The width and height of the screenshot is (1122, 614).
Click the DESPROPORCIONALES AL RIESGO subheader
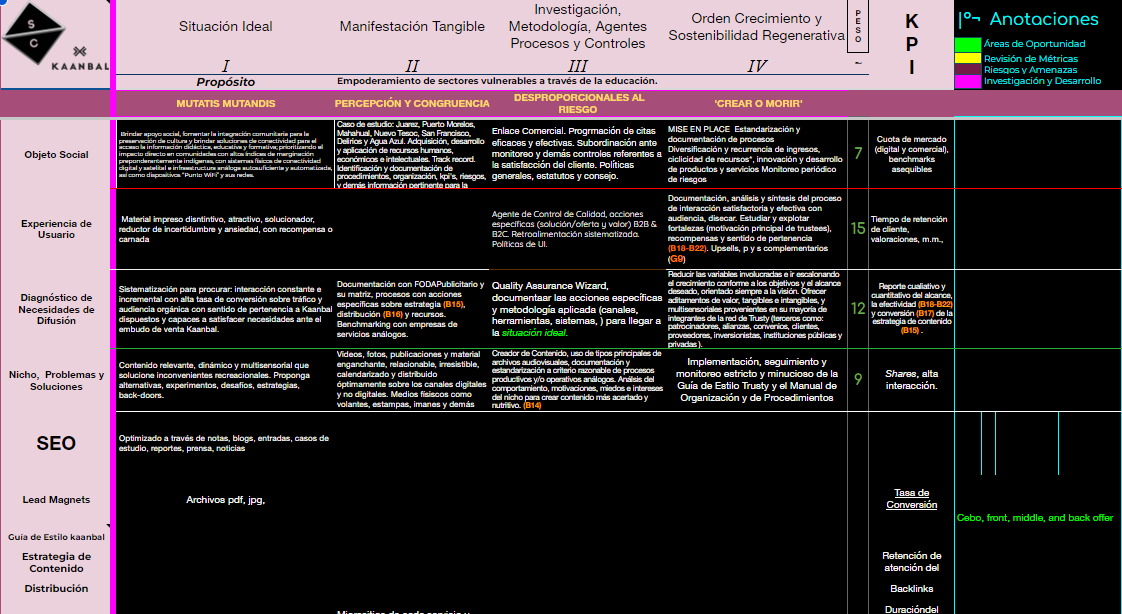pyautogui.click(x=579, y=104)
